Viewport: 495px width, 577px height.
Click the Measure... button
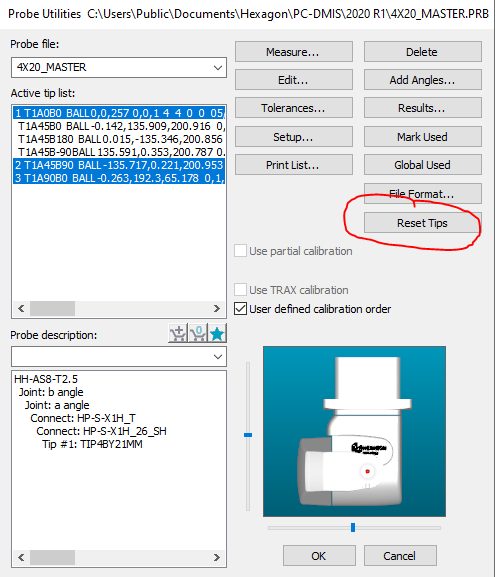[294, 52]
